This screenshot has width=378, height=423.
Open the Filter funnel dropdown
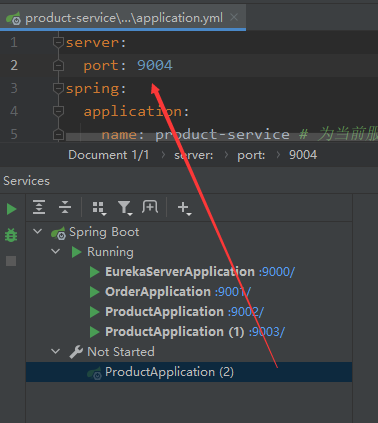coord(125,208)
